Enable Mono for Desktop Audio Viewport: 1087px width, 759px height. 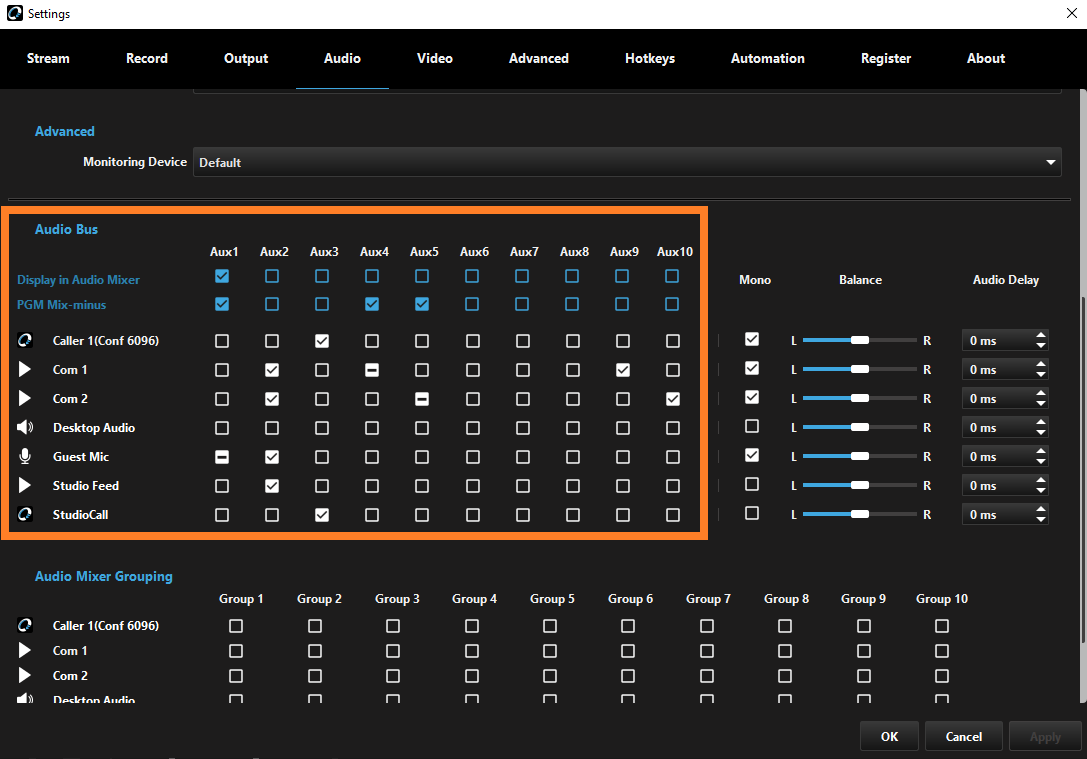click(x=751, y=426)
